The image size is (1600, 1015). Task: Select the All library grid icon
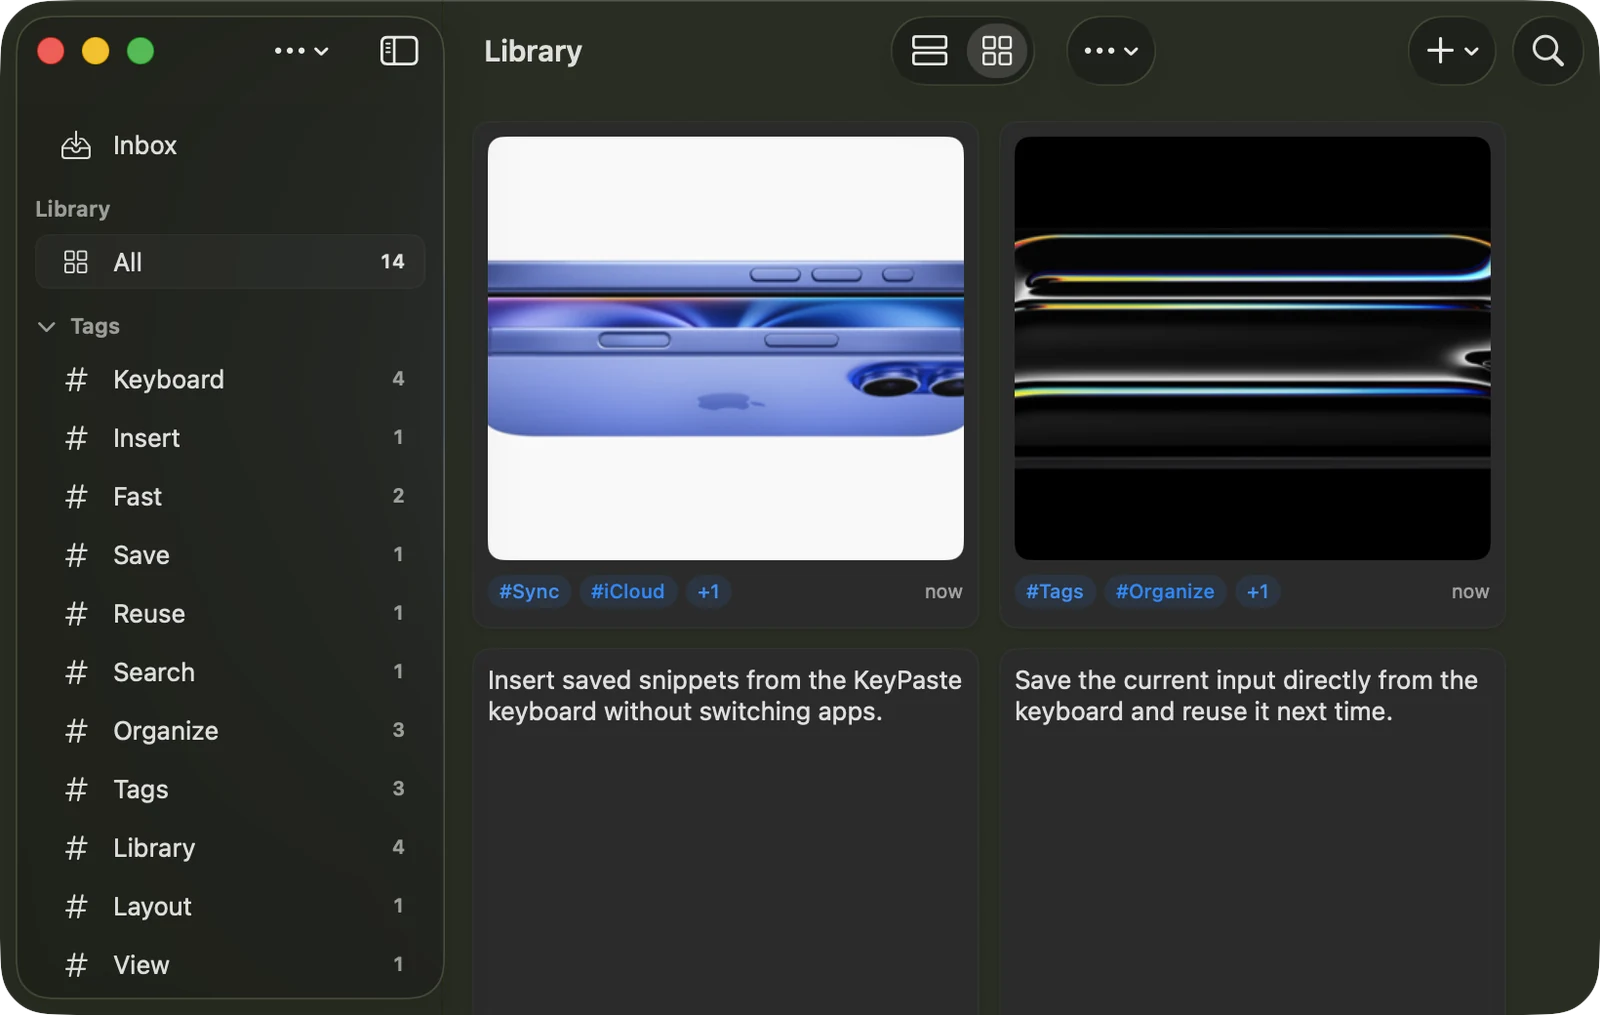pos(76,262)
